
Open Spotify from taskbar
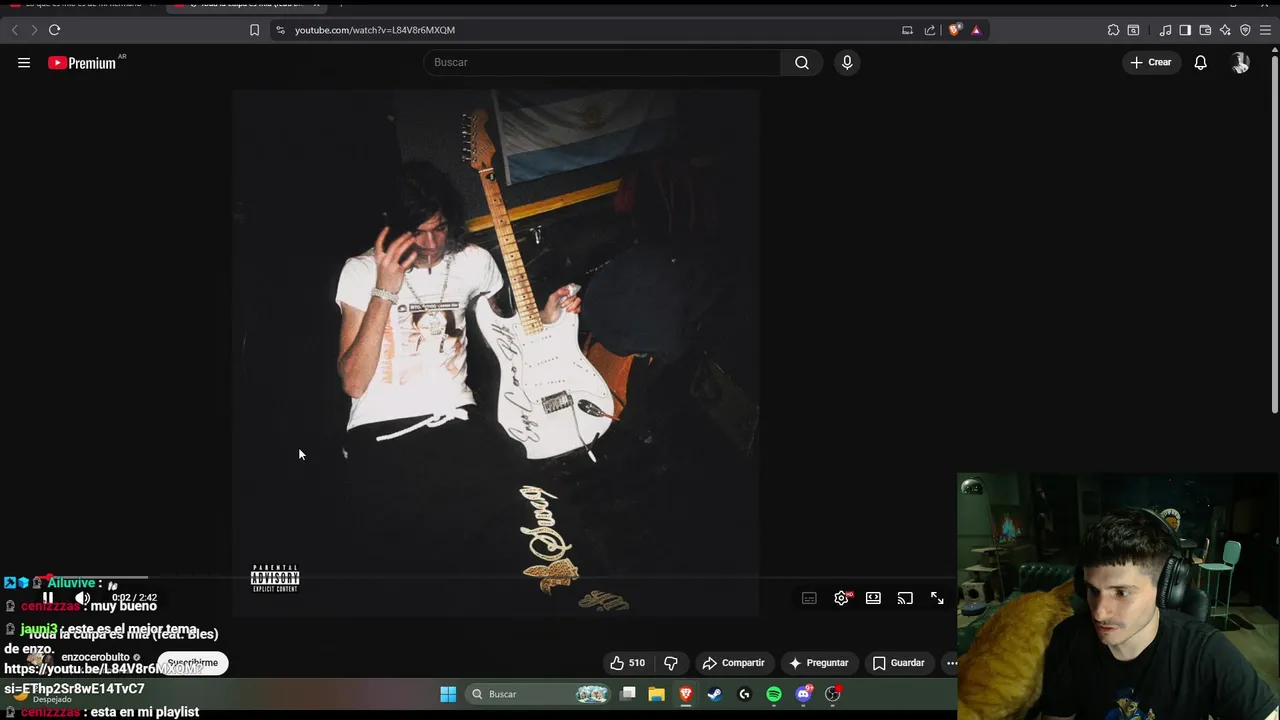(x=774, y=694)
